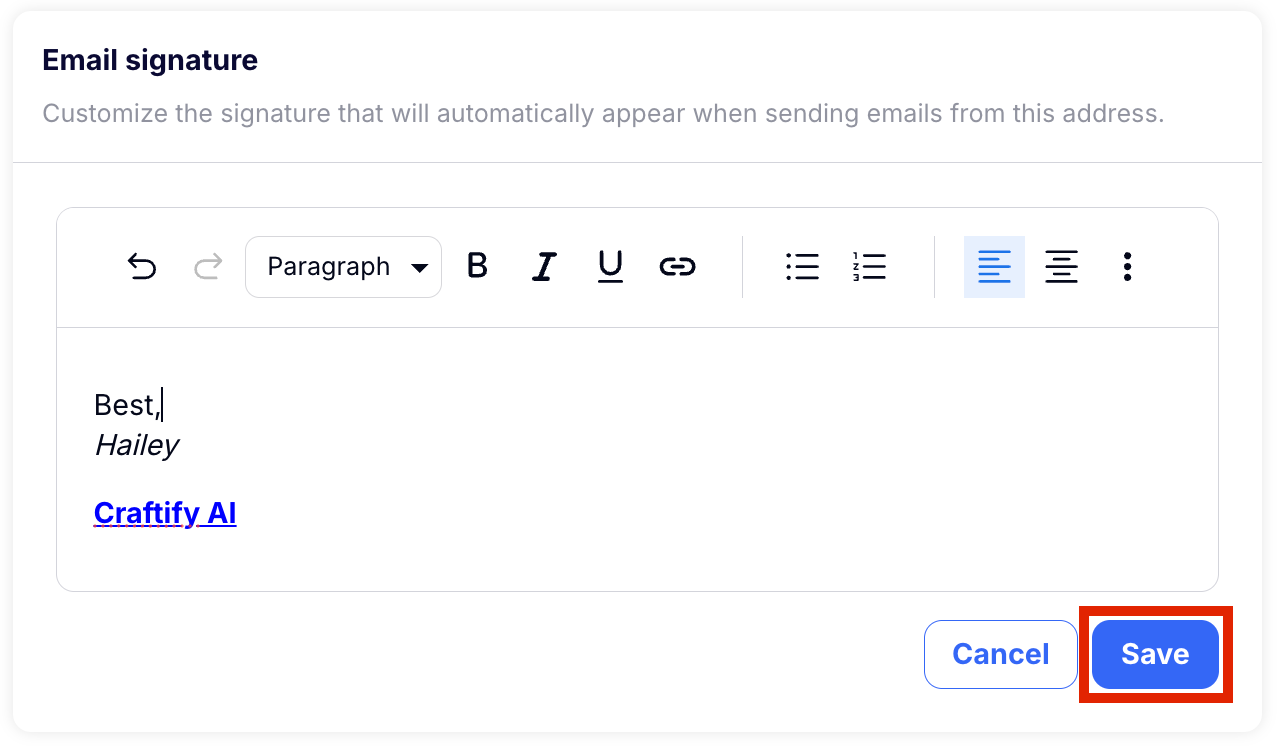Image resolution: width=1278 pixels, height=746 pixels.
Task: Click the caret arrow beside Paragraph
Action: (420, 268)
